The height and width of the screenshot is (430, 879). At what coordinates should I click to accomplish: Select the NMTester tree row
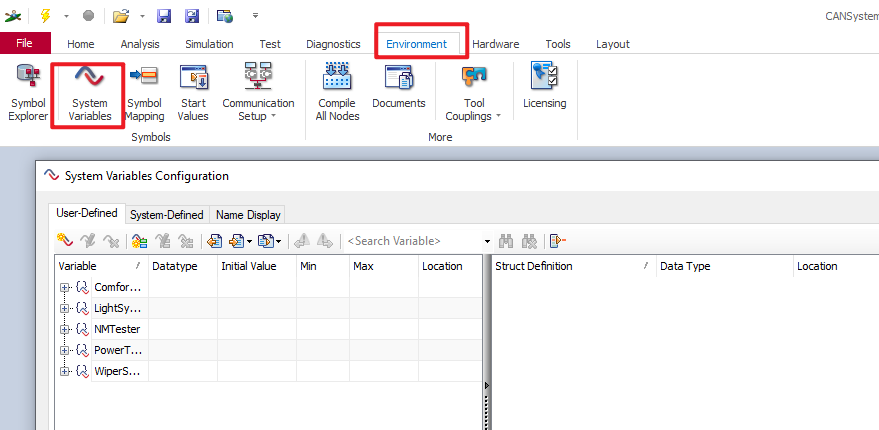click(x=269, y=329)
